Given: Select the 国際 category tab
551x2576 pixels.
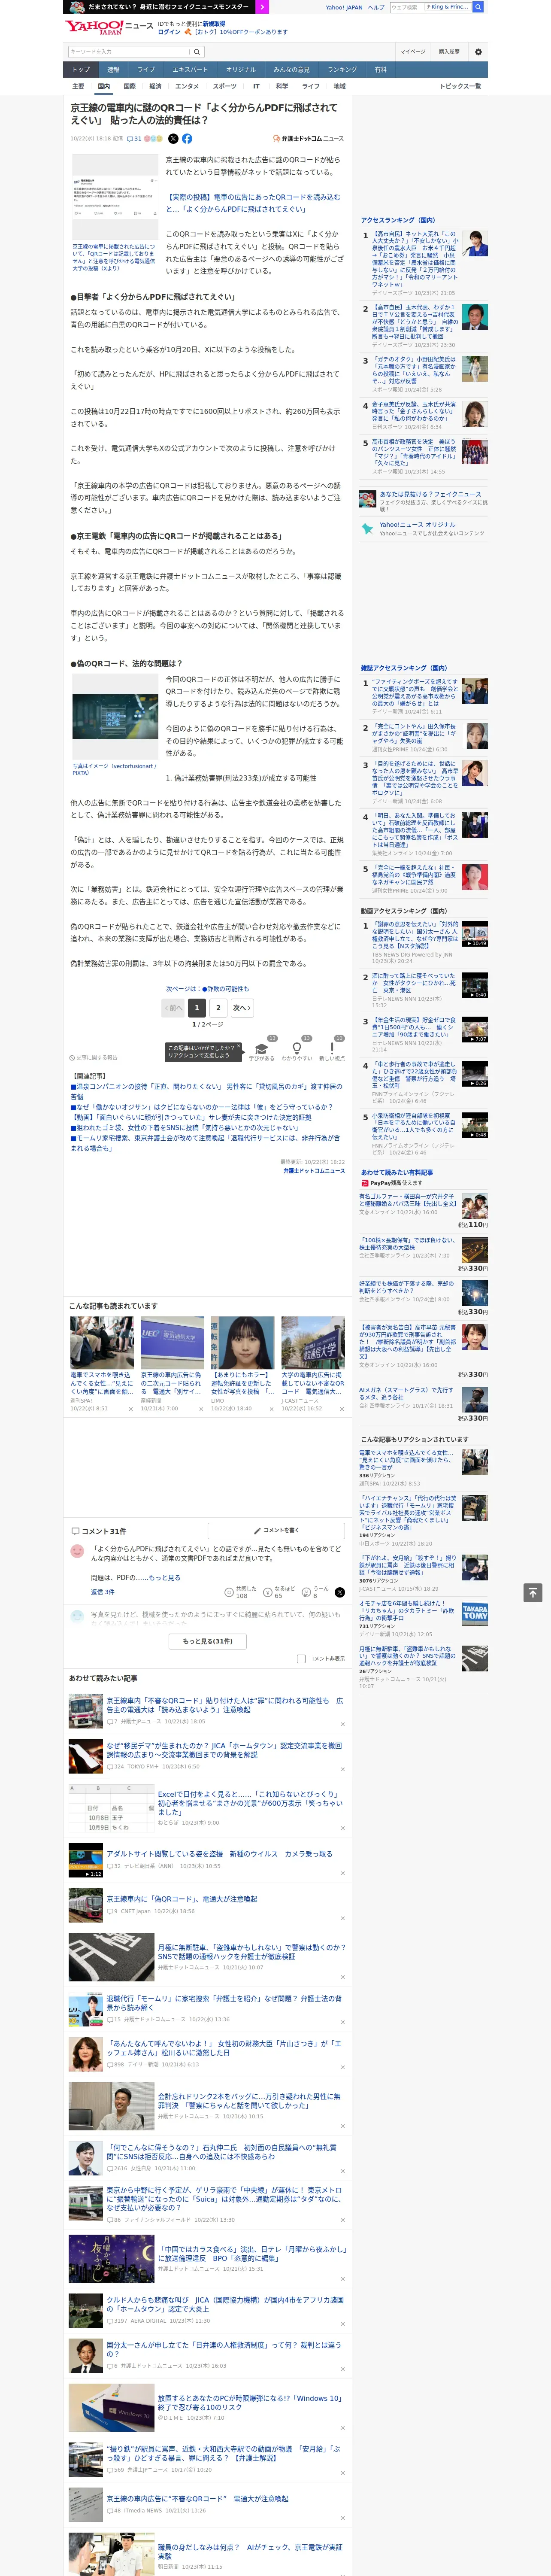Looking at the screenshot, I should click(x=129, y=86).
